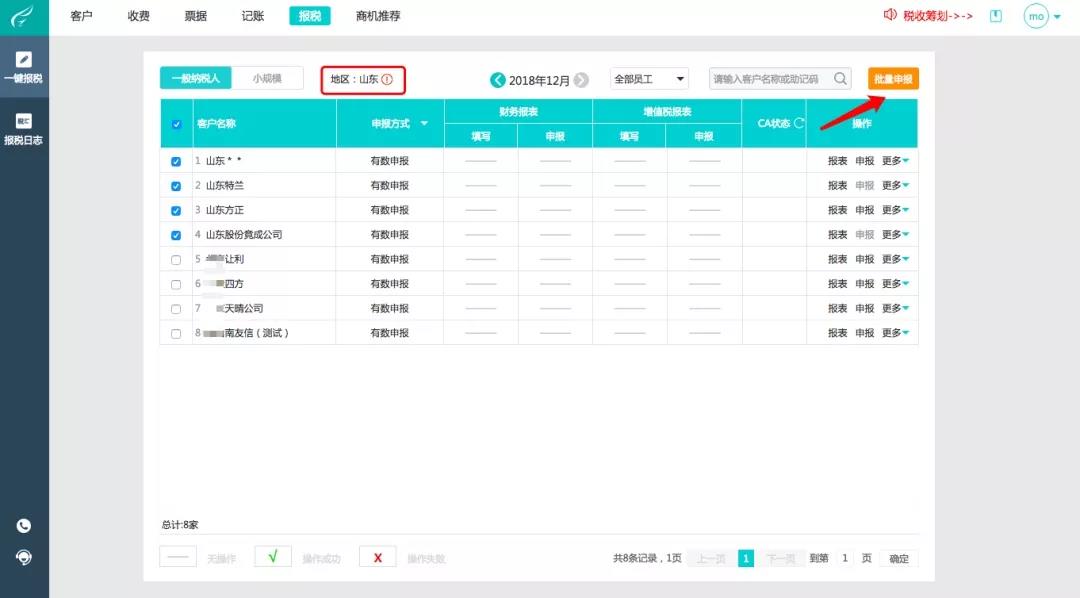Select the 报税 top menu
1080x598 pixels.
(310, 16)
